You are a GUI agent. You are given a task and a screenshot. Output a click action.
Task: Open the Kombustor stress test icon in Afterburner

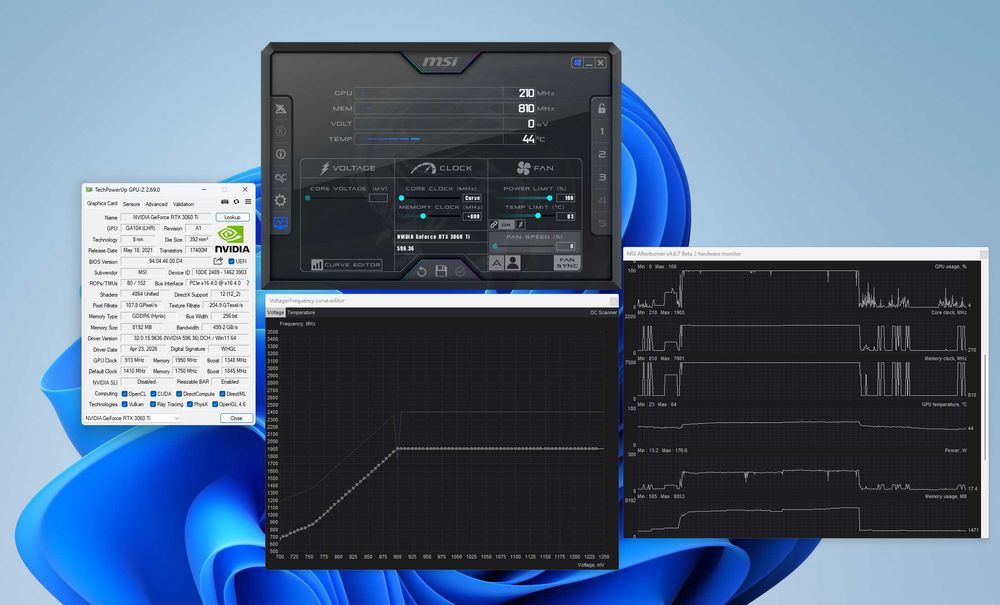281,109
